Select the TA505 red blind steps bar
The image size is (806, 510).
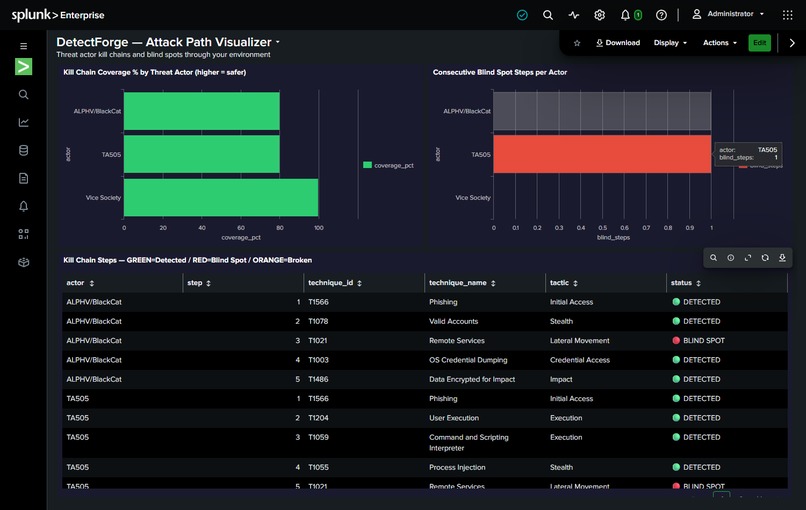pyautogui.click(x=602, y=154)
